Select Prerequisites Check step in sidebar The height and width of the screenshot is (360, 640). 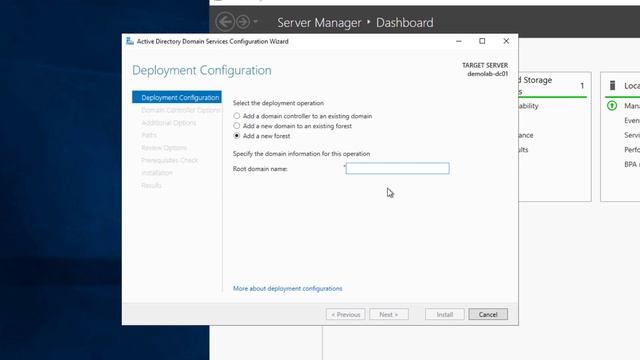pos(169,160)
